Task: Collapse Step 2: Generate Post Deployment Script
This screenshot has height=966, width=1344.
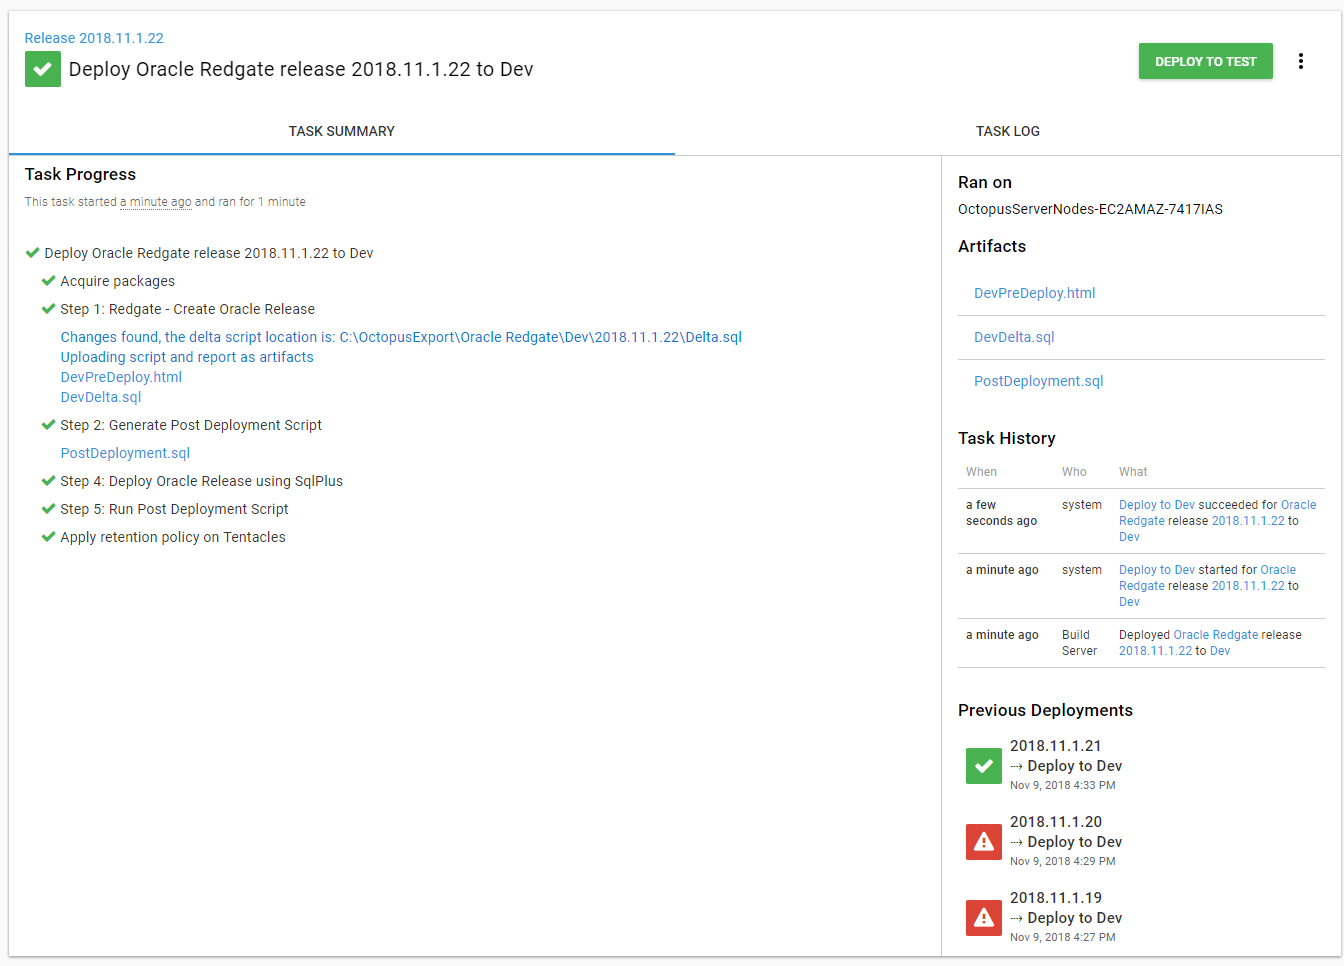Action: [190, 425]
